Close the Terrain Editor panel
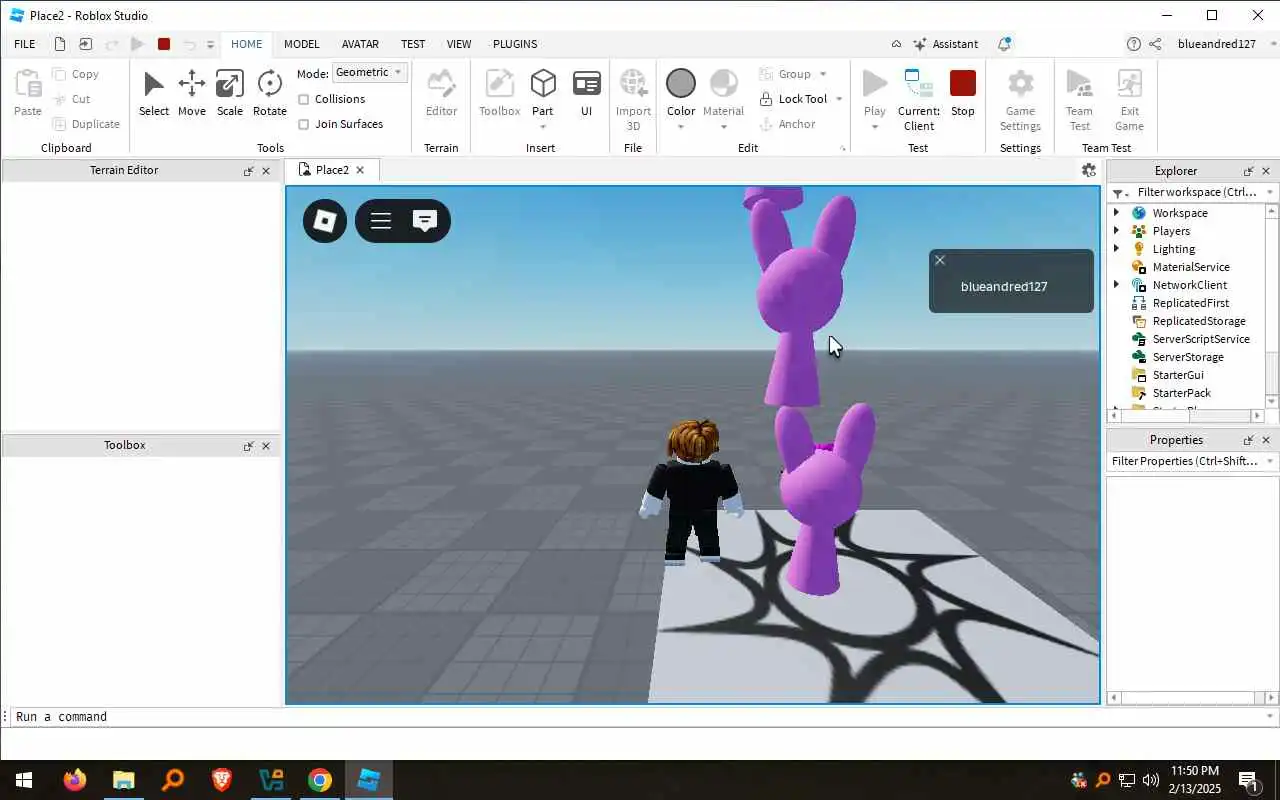The width and height of the screenshot is (1280, 800). [x=266, y=171]
